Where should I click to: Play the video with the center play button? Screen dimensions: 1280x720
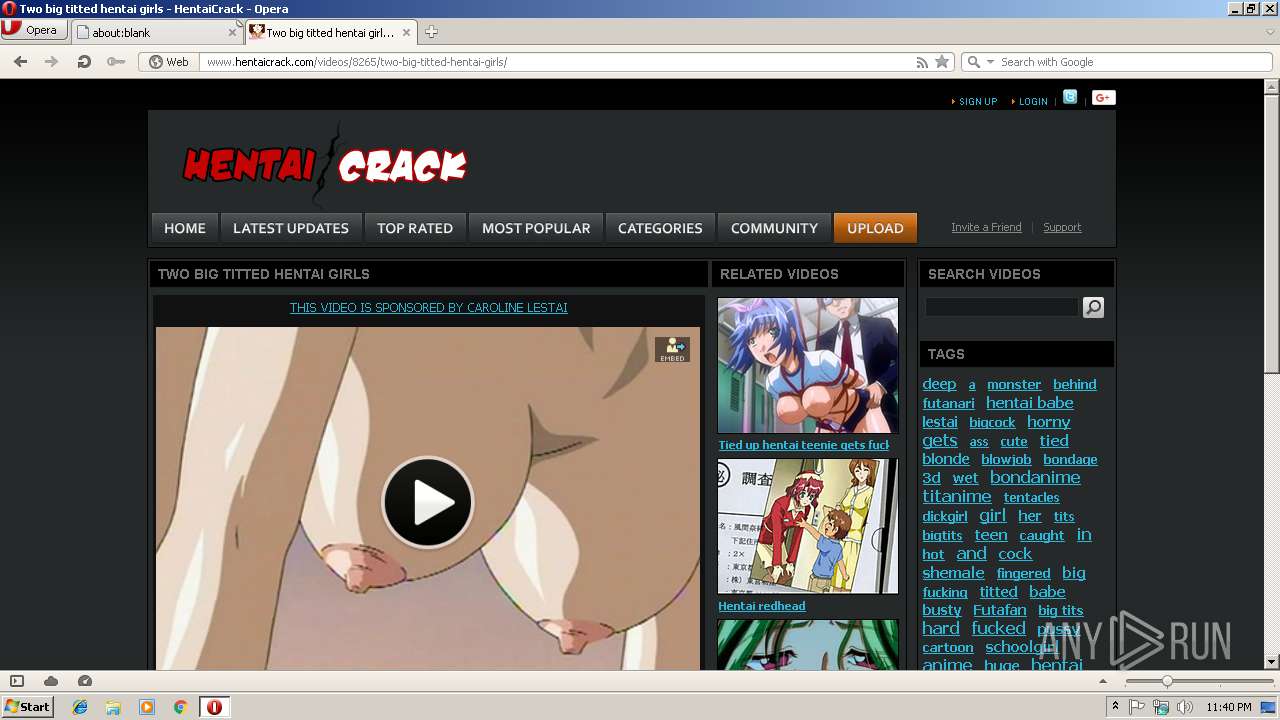(428, 502)
